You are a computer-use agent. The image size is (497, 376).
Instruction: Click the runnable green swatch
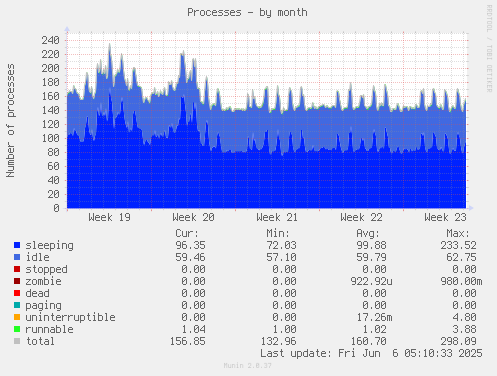pos(17,329)
